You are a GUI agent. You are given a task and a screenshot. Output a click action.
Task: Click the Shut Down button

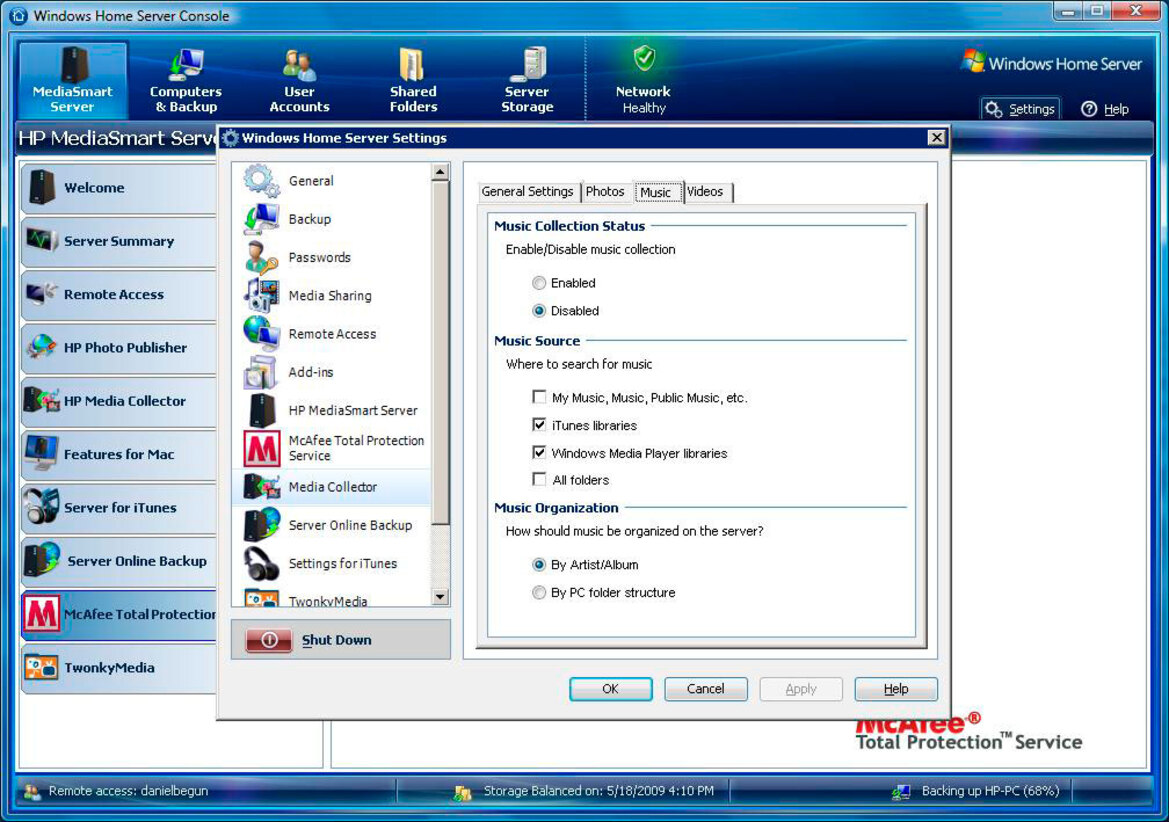(341, 639)
